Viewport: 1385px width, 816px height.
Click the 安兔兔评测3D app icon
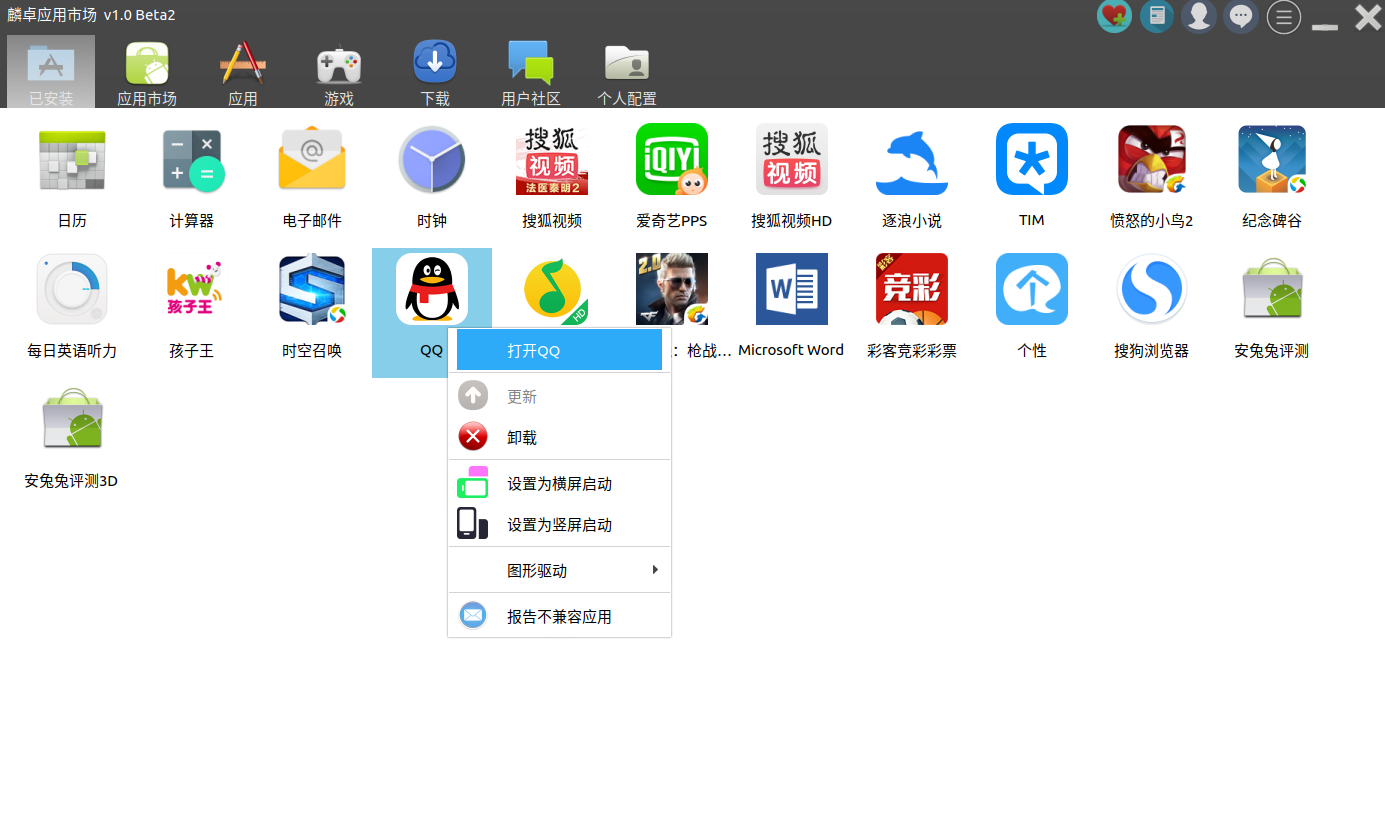coord(72,420)
